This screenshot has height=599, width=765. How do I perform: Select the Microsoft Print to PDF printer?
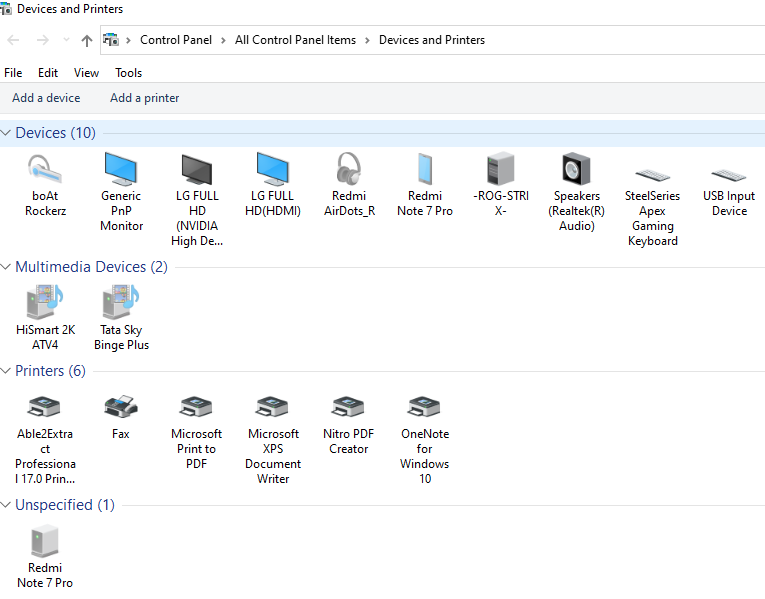[x=196, y=407]
